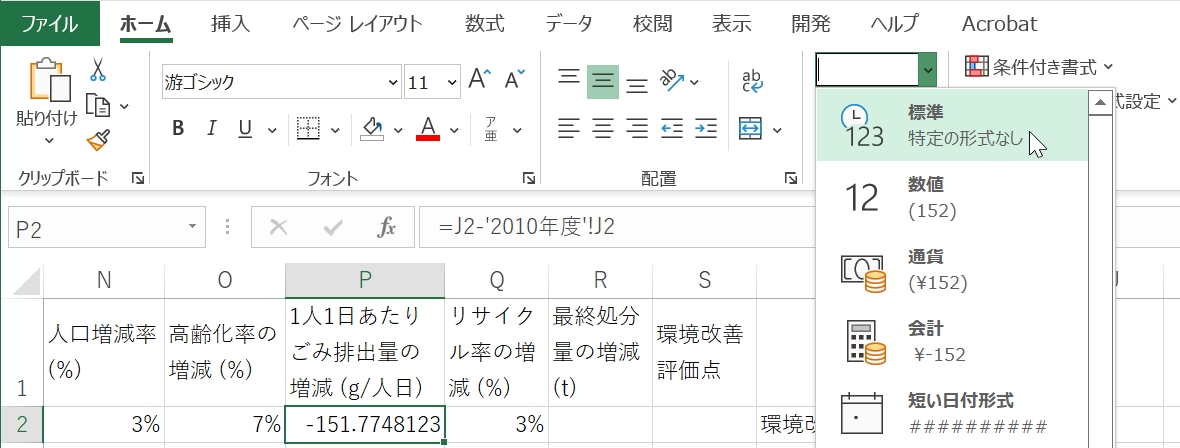
Task: Open the Copy options dropdown arrow
Action: coord(124,106)
